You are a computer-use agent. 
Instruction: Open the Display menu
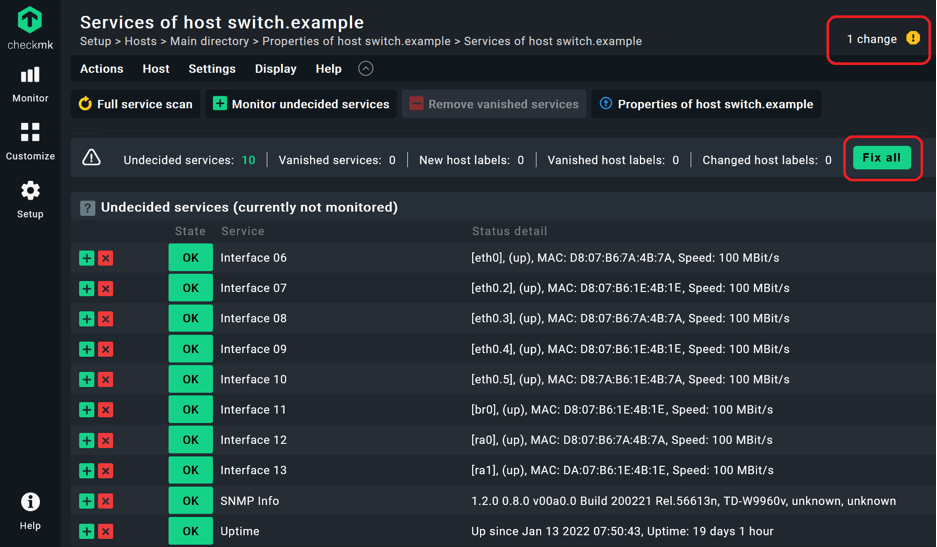pos(275,69)
